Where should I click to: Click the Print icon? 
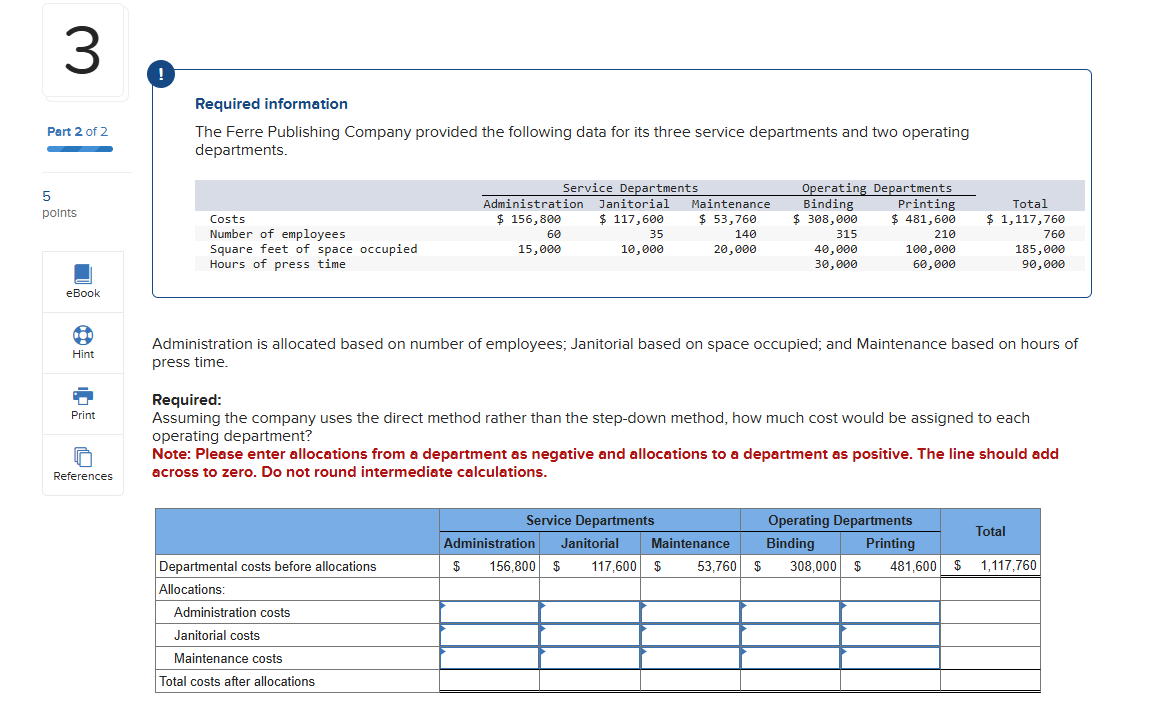[x=83, y=403]
